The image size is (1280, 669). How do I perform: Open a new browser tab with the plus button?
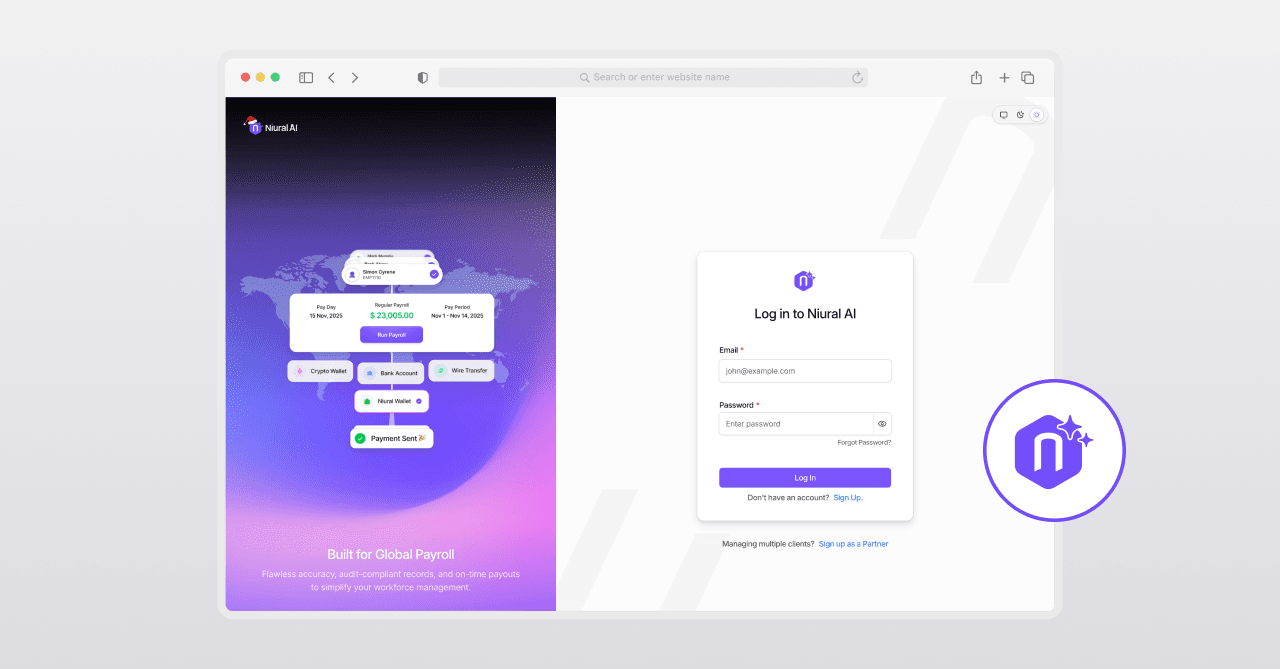tap(1004, 77)
